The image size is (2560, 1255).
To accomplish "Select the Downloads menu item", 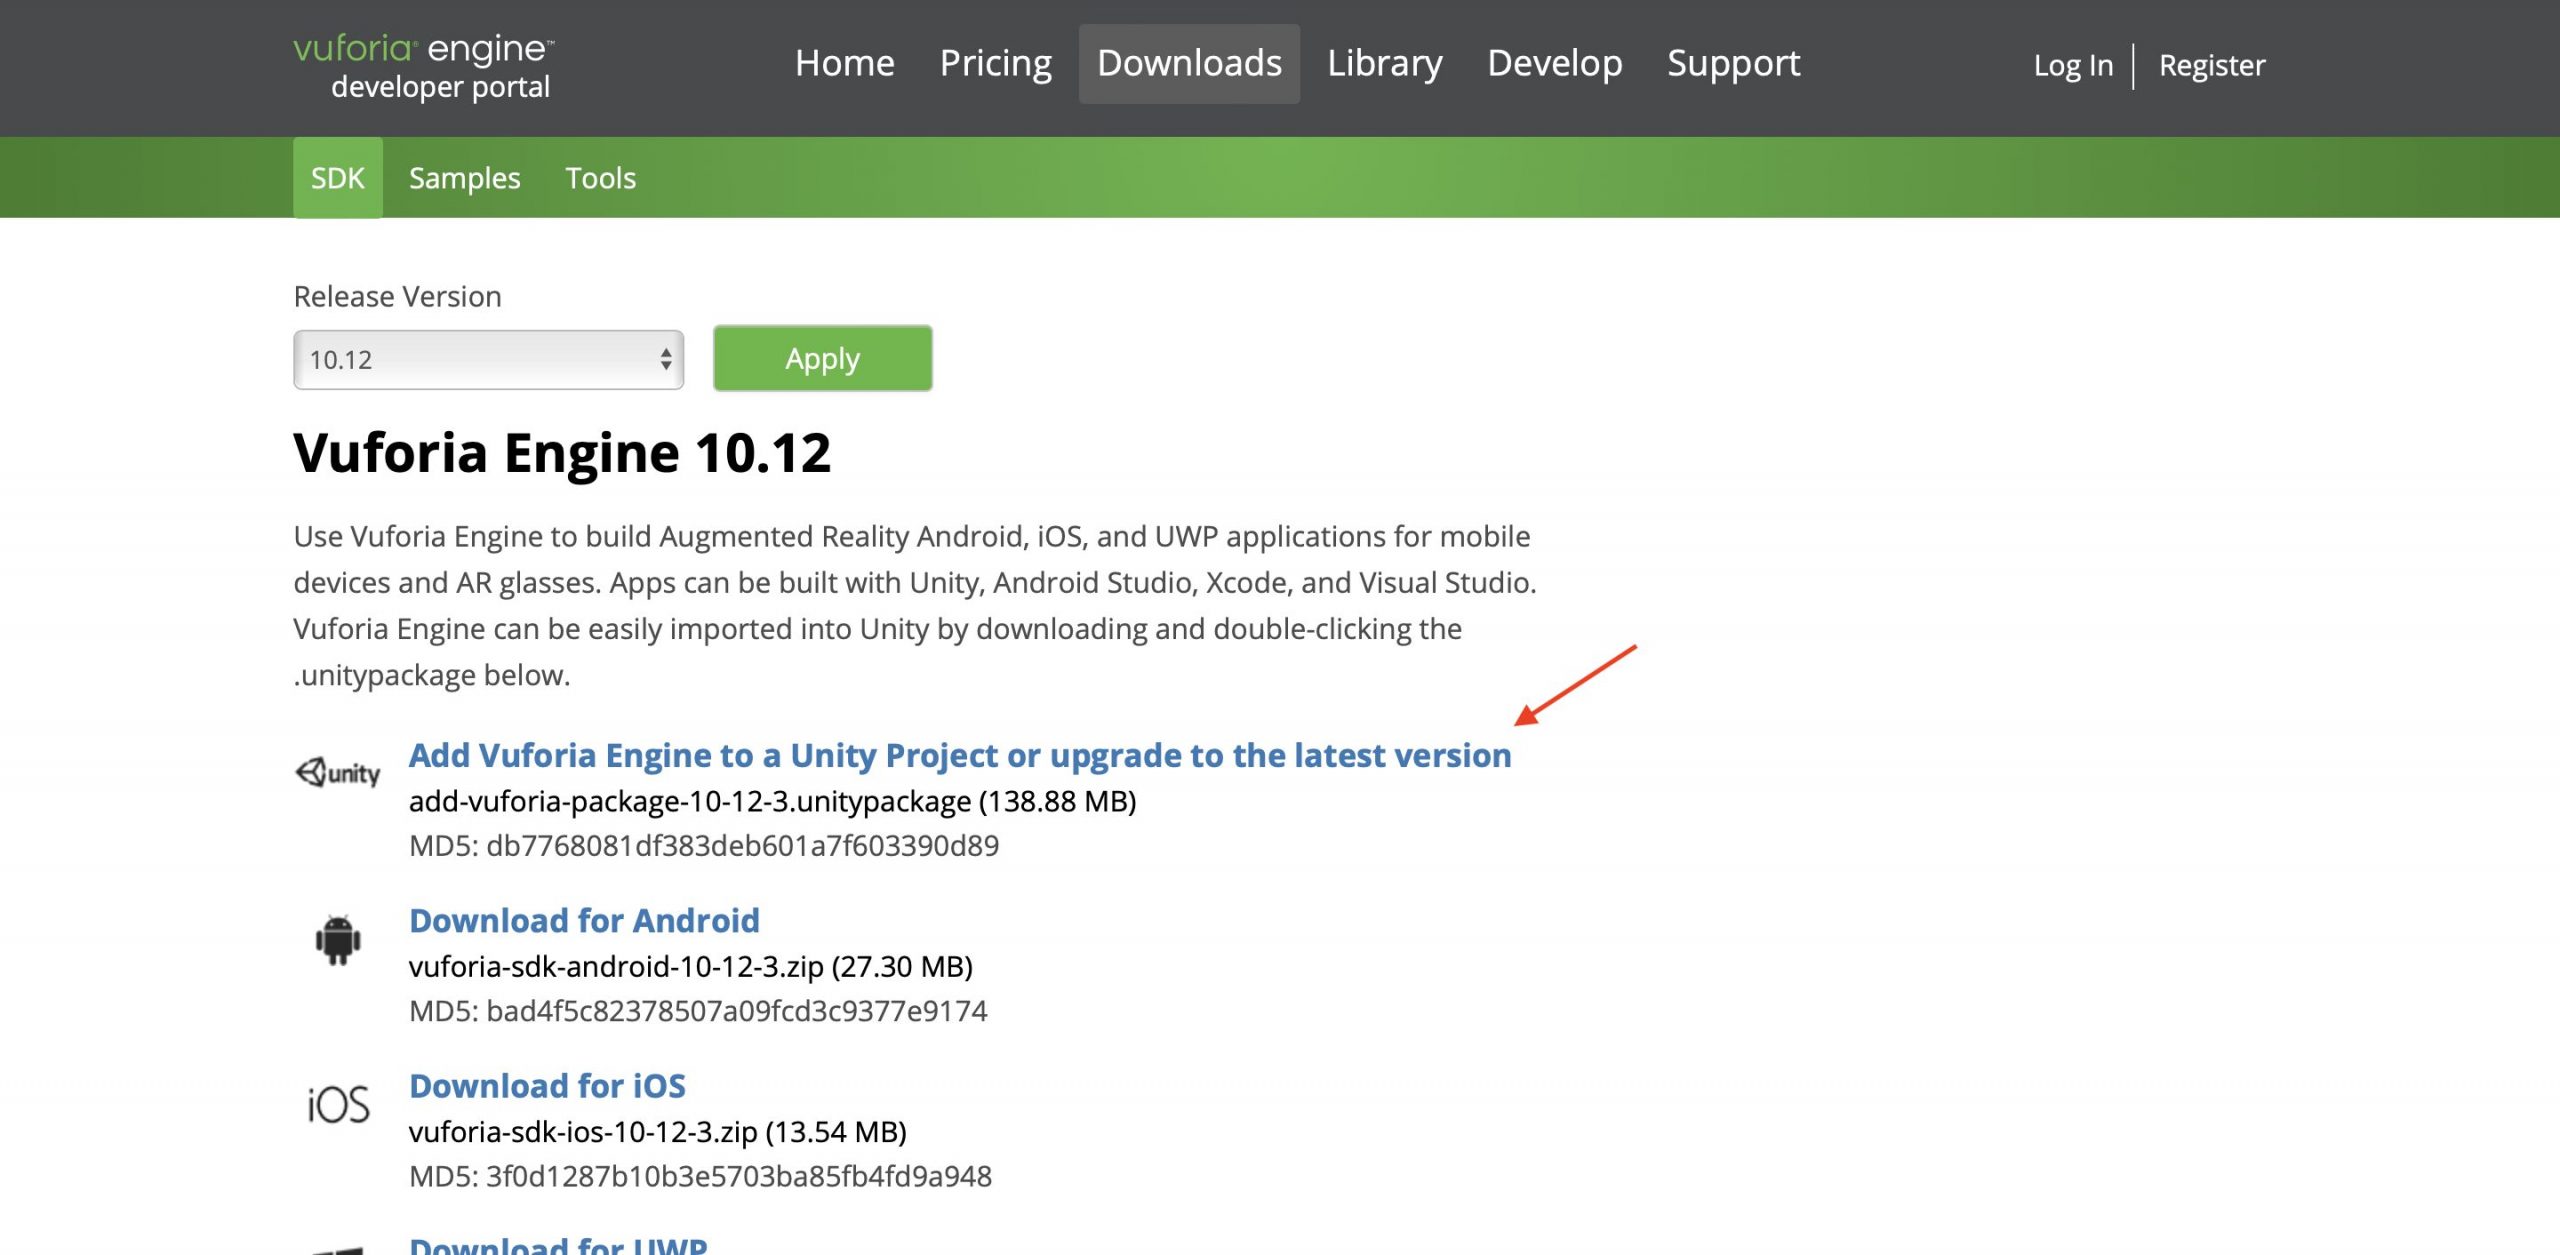I will tap(1189, 63).
